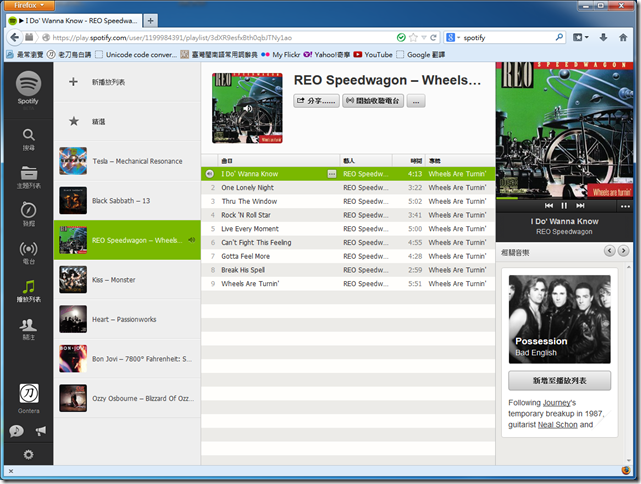The image size is (641, 484).
Task: Select track Can't Fight This Feeling
Action: [x=348, y=242]
